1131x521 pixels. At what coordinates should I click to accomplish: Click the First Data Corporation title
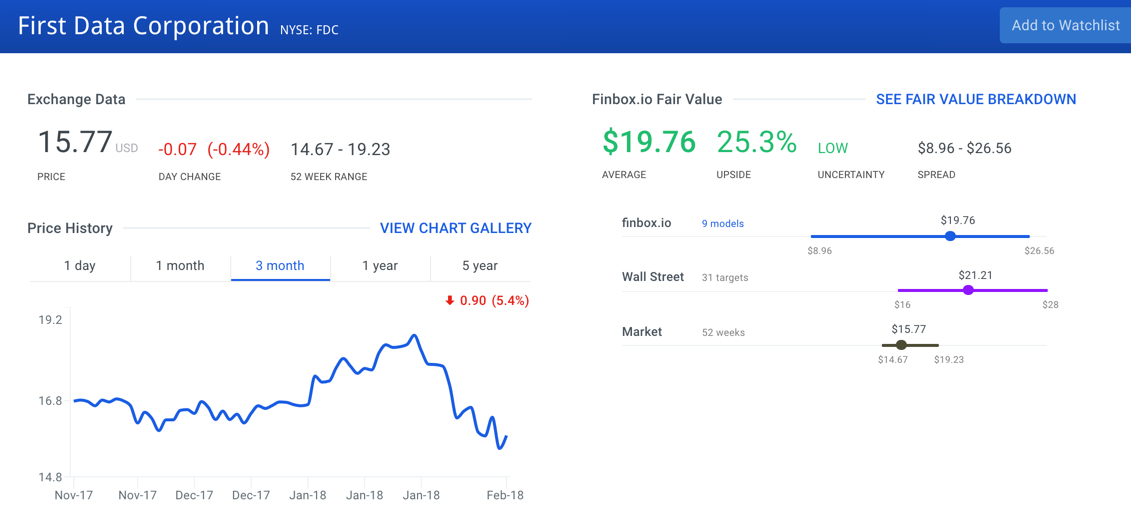(143, 26)
